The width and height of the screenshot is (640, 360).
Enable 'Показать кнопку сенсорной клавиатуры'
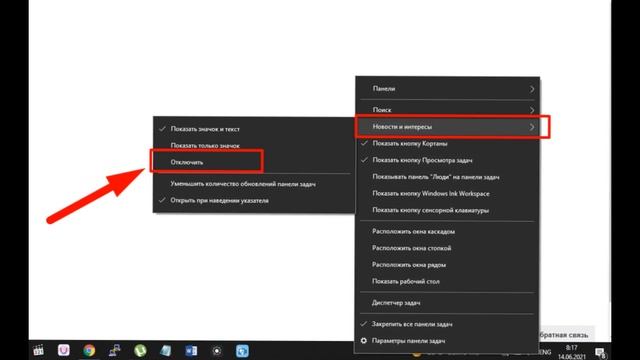(448, 210)
